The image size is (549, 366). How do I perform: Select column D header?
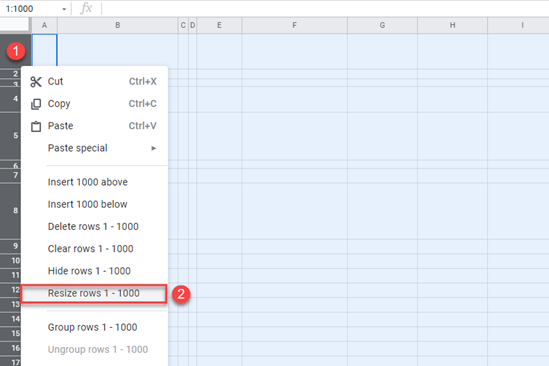pyautogui.click(x=193, y=25)
